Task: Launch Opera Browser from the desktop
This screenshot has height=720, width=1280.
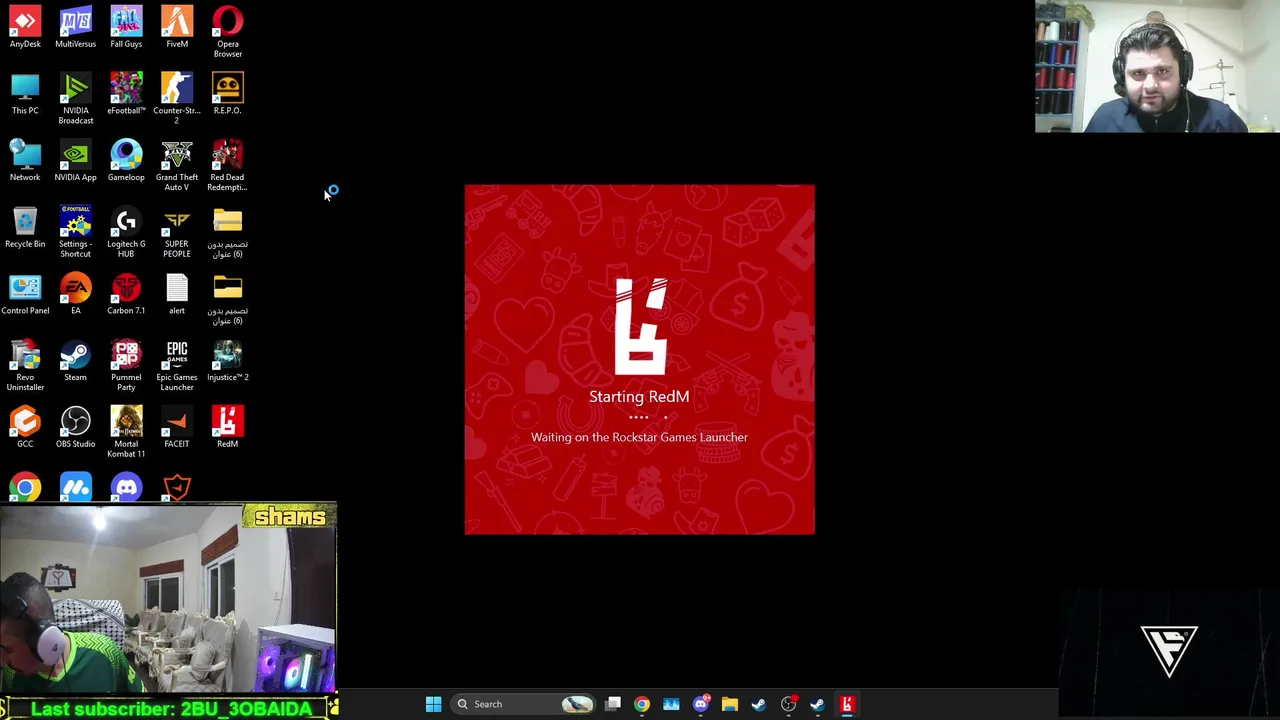Action: point(228,32)
